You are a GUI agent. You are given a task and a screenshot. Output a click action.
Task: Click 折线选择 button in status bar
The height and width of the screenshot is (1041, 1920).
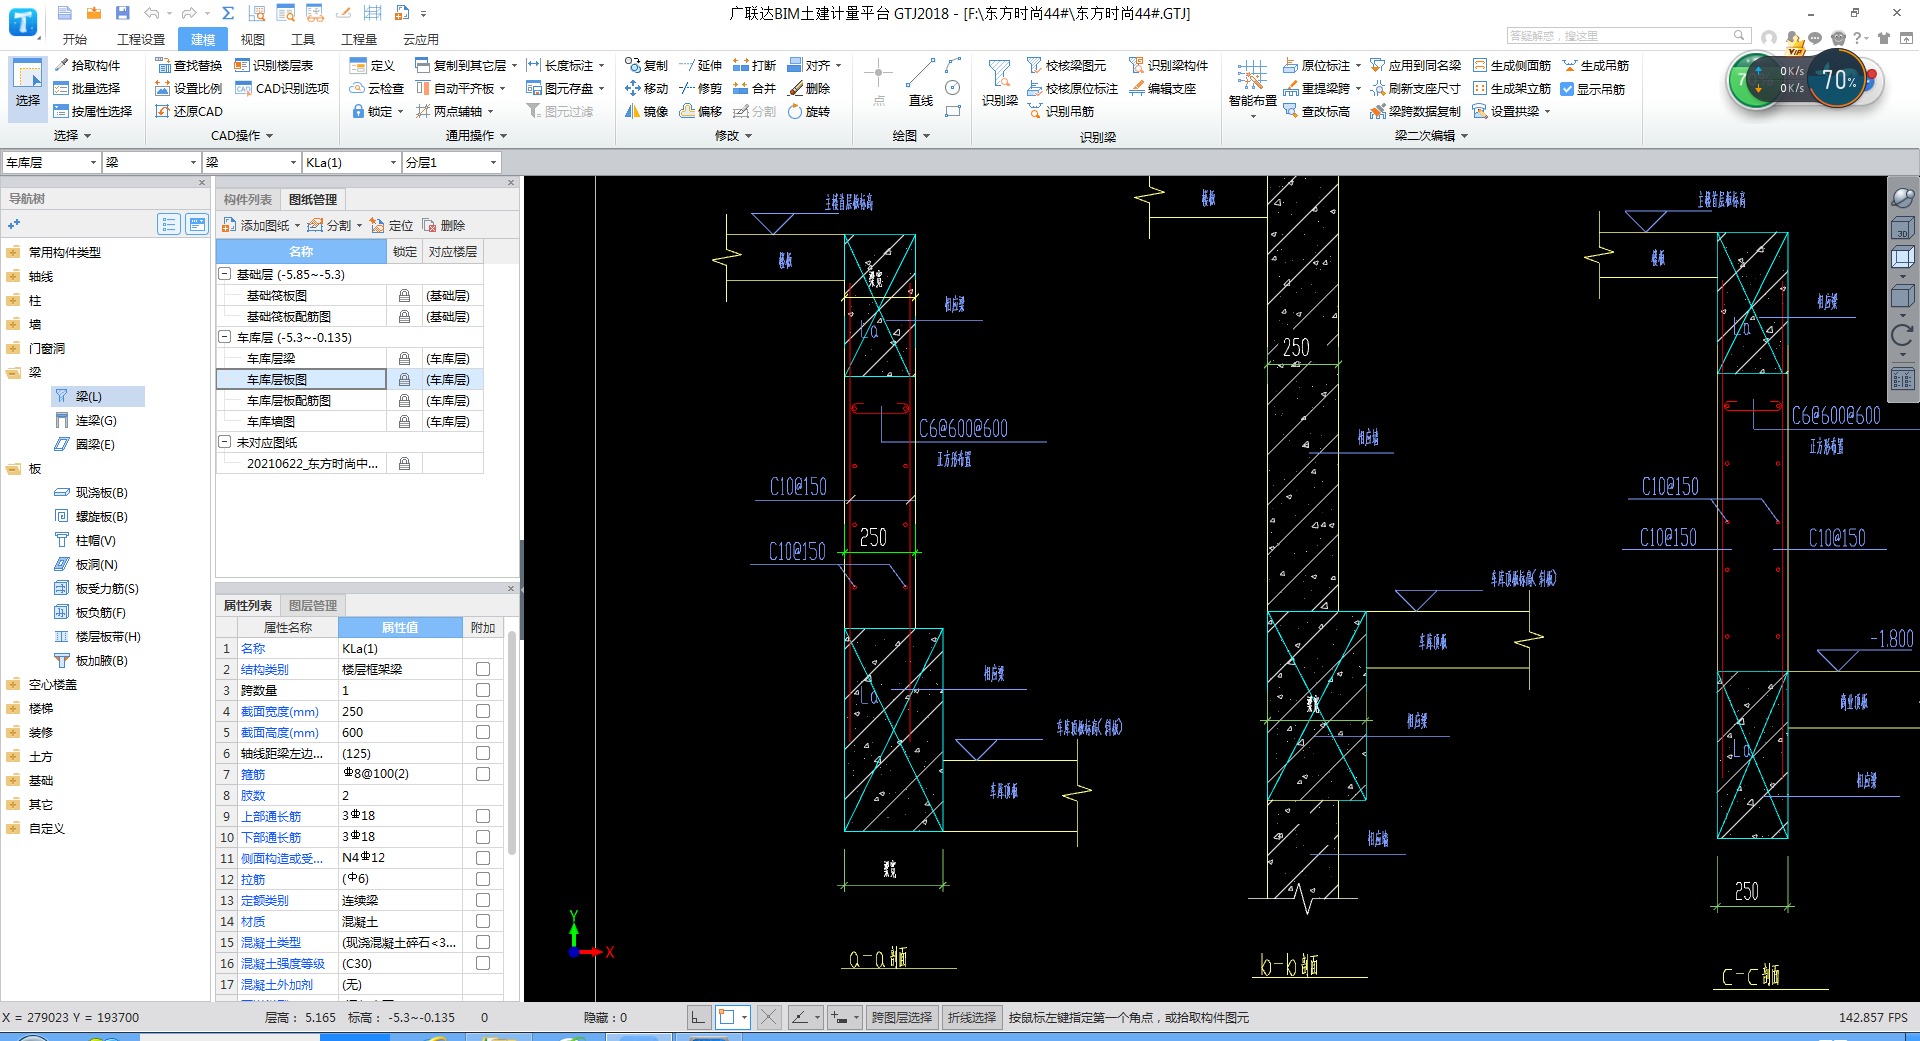(x=972, y=1017)
